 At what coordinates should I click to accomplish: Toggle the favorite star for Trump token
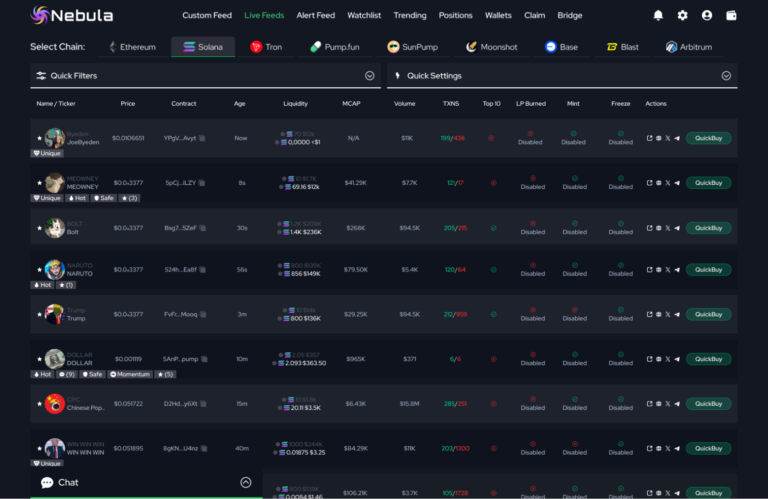click(x=40, y=314)
